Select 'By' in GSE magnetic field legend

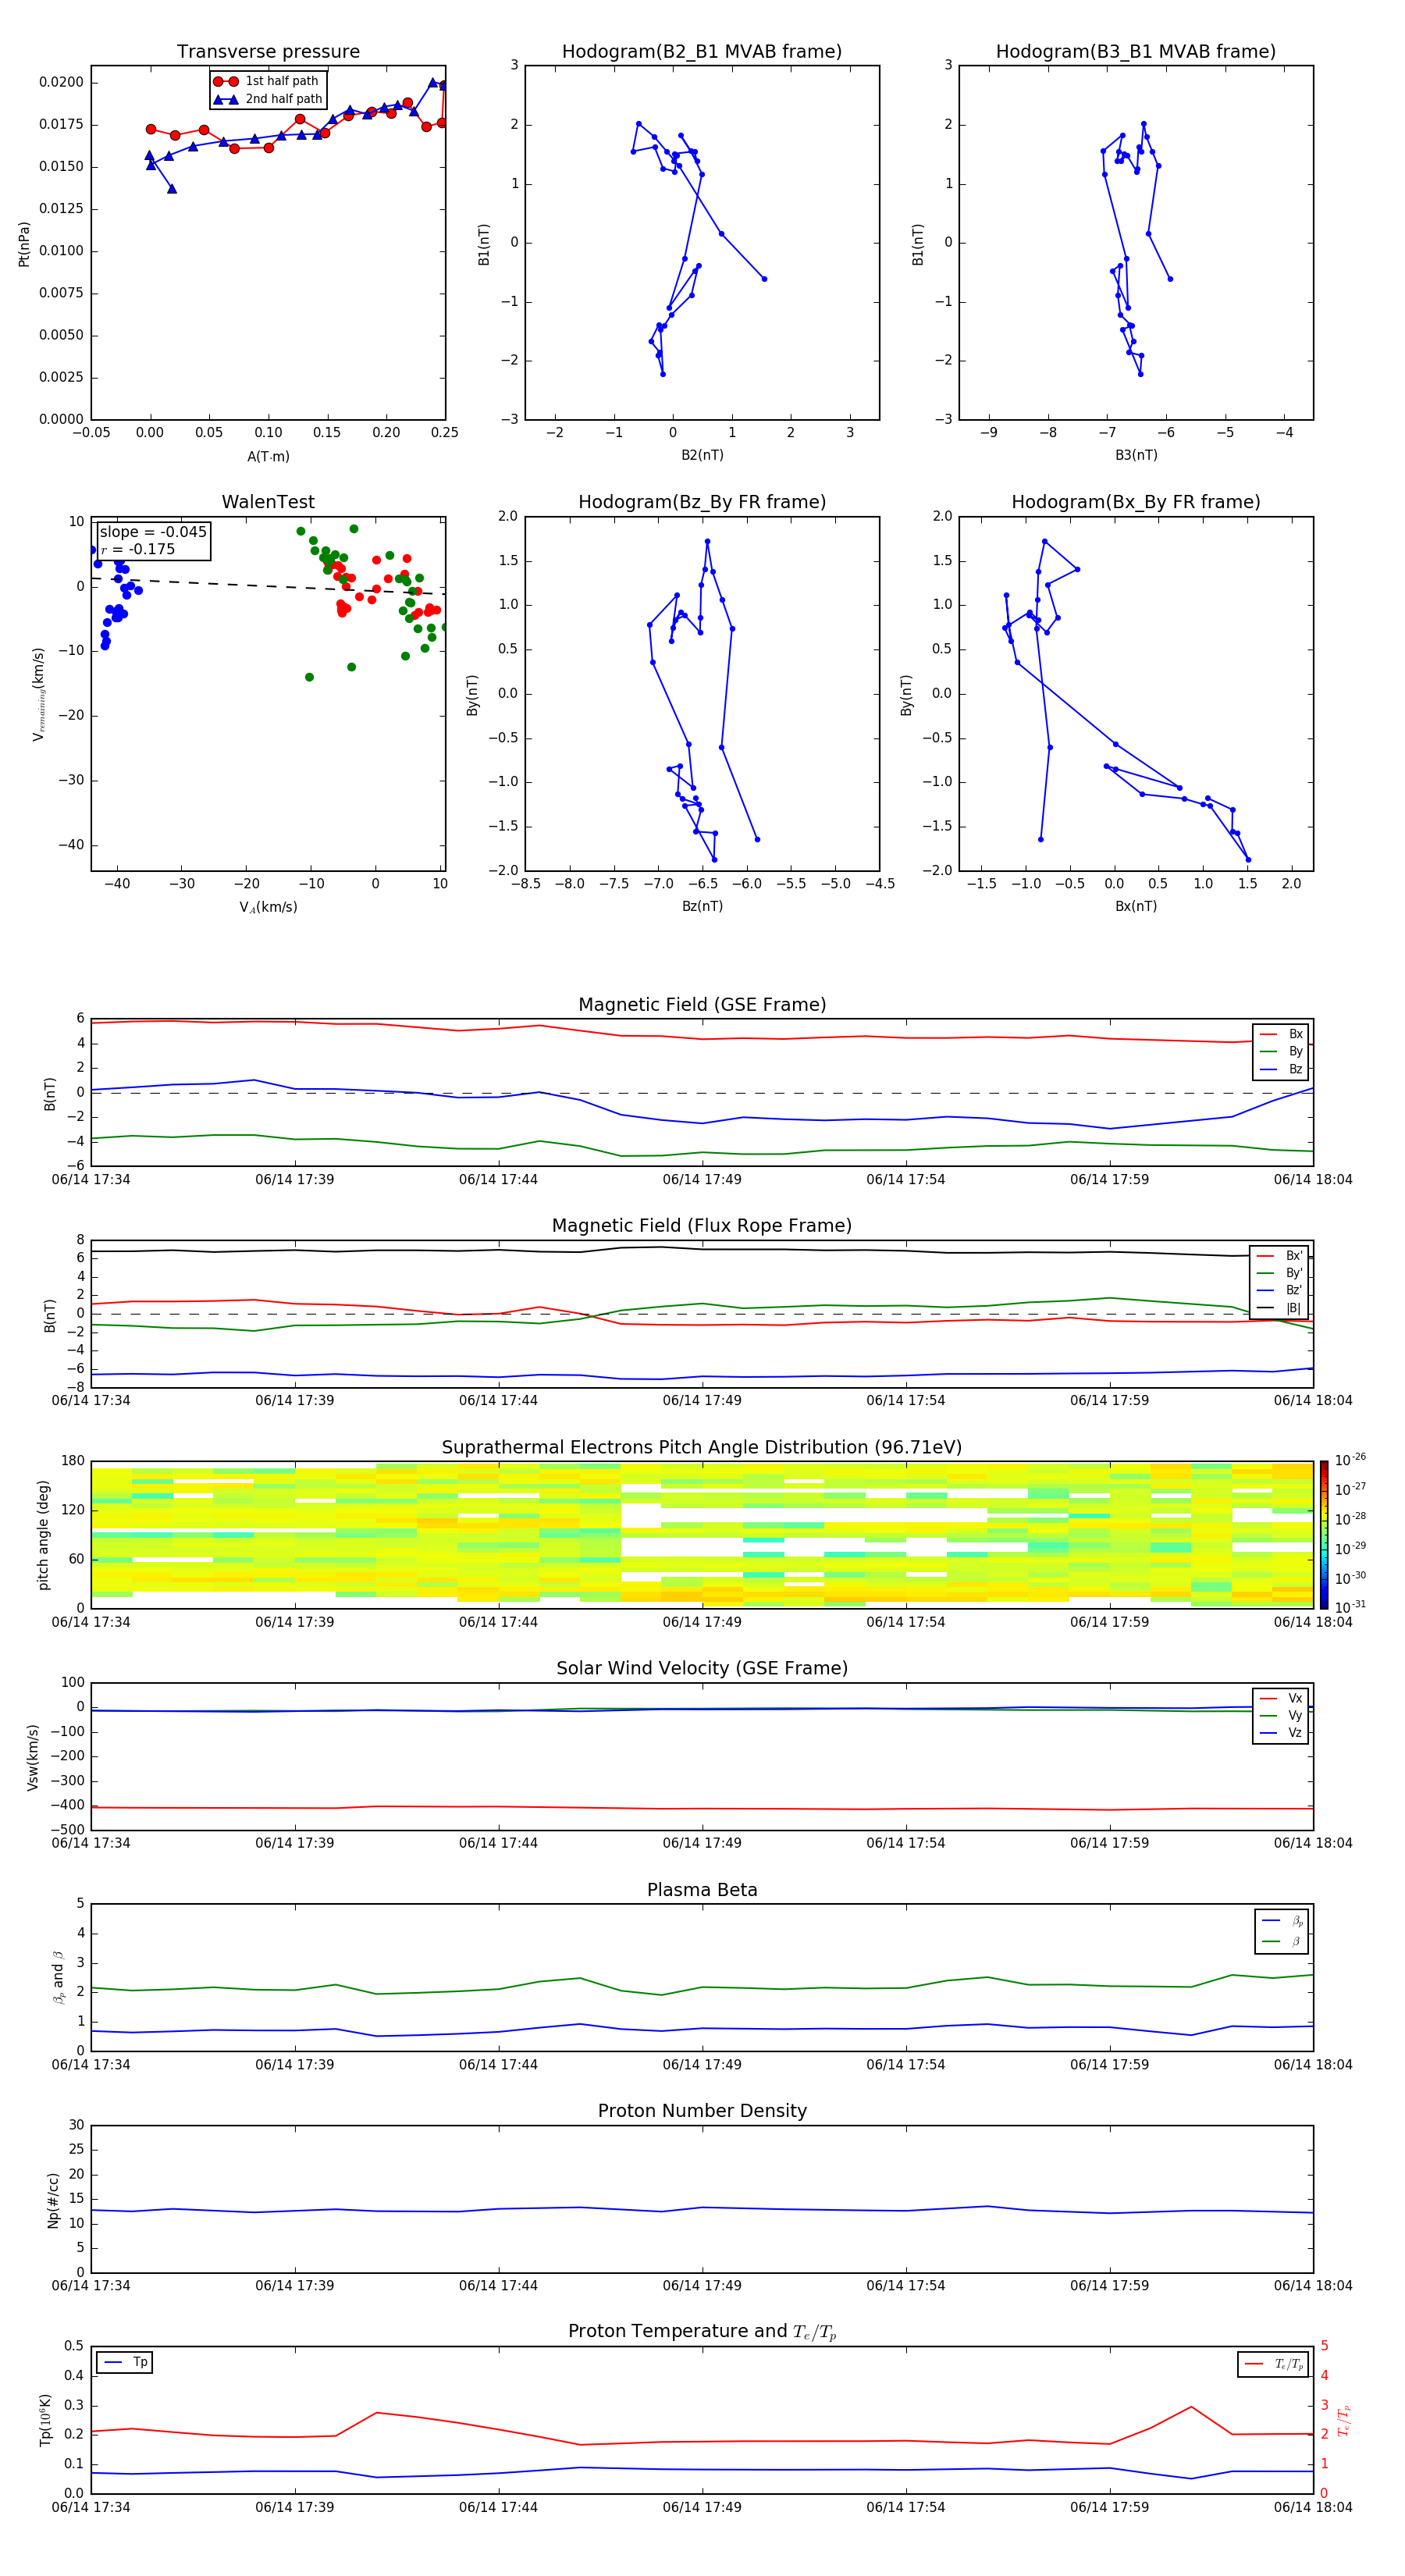1281,1051
